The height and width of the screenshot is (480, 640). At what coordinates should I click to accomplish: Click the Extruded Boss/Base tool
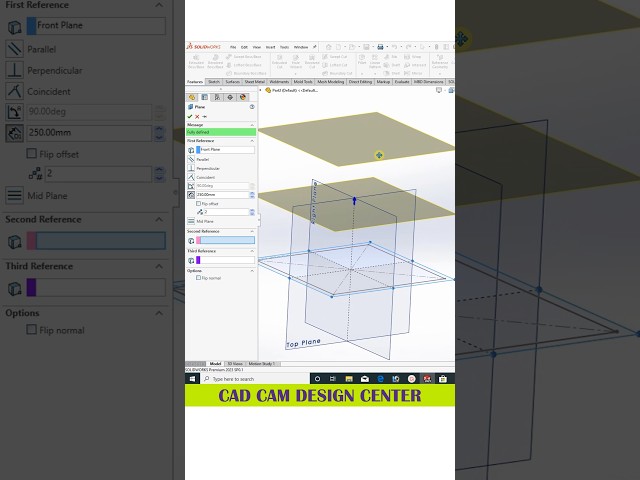tap(196, 61)
